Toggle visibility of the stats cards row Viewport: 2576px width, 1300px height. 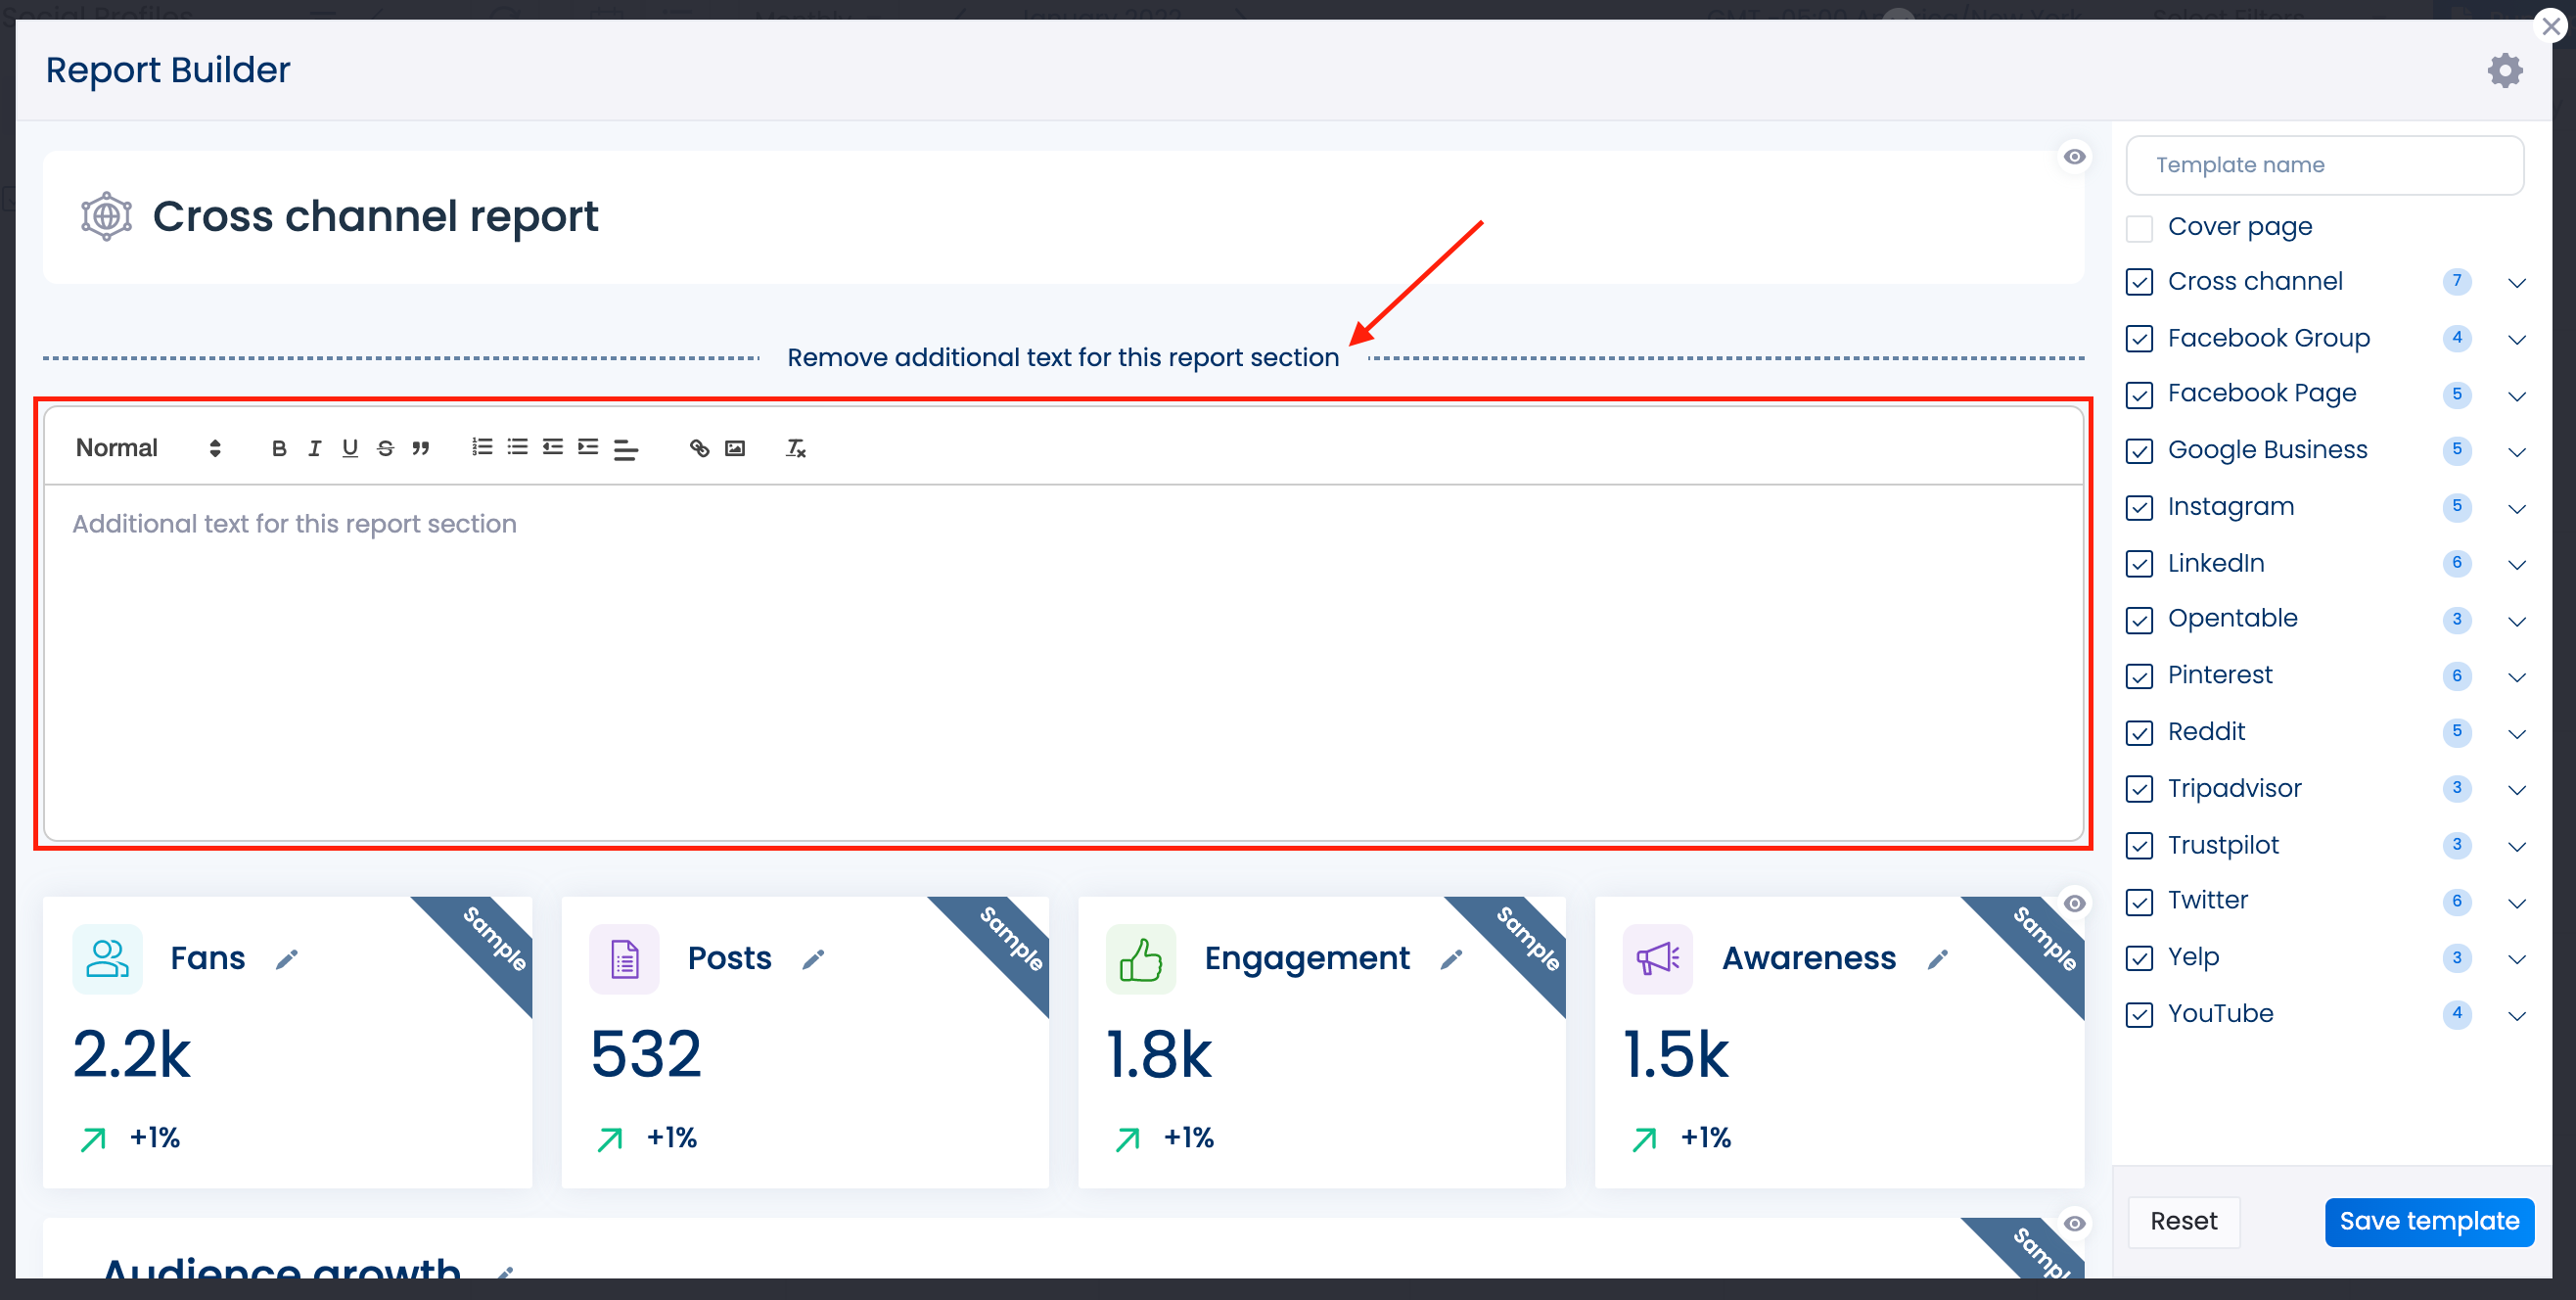(2074, 903)
